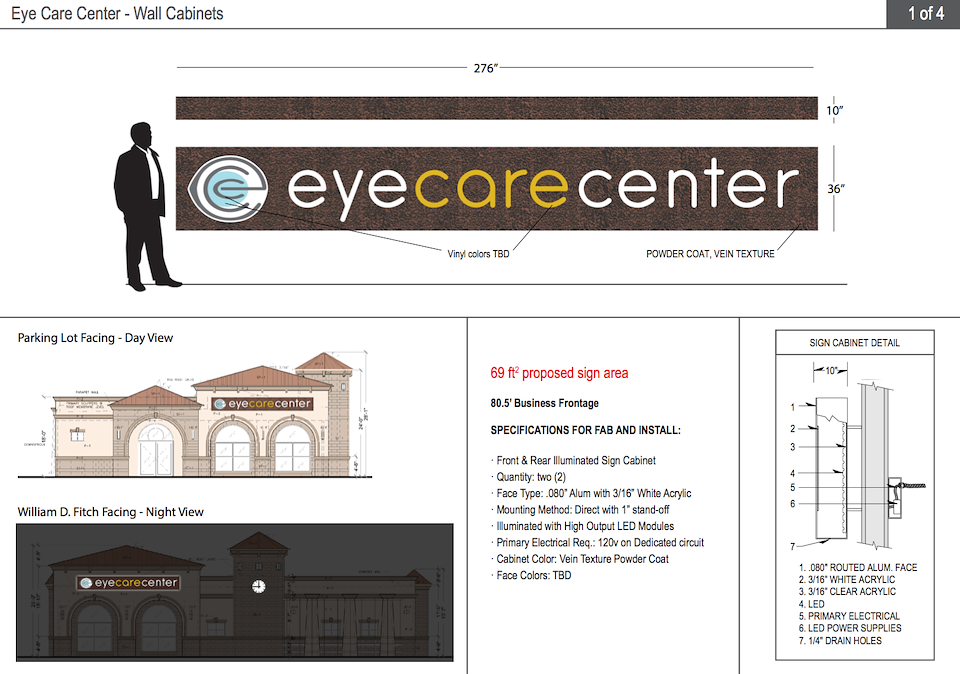Click 'Illuminated with High Output LED Modules' line

[x=585, y=526]
